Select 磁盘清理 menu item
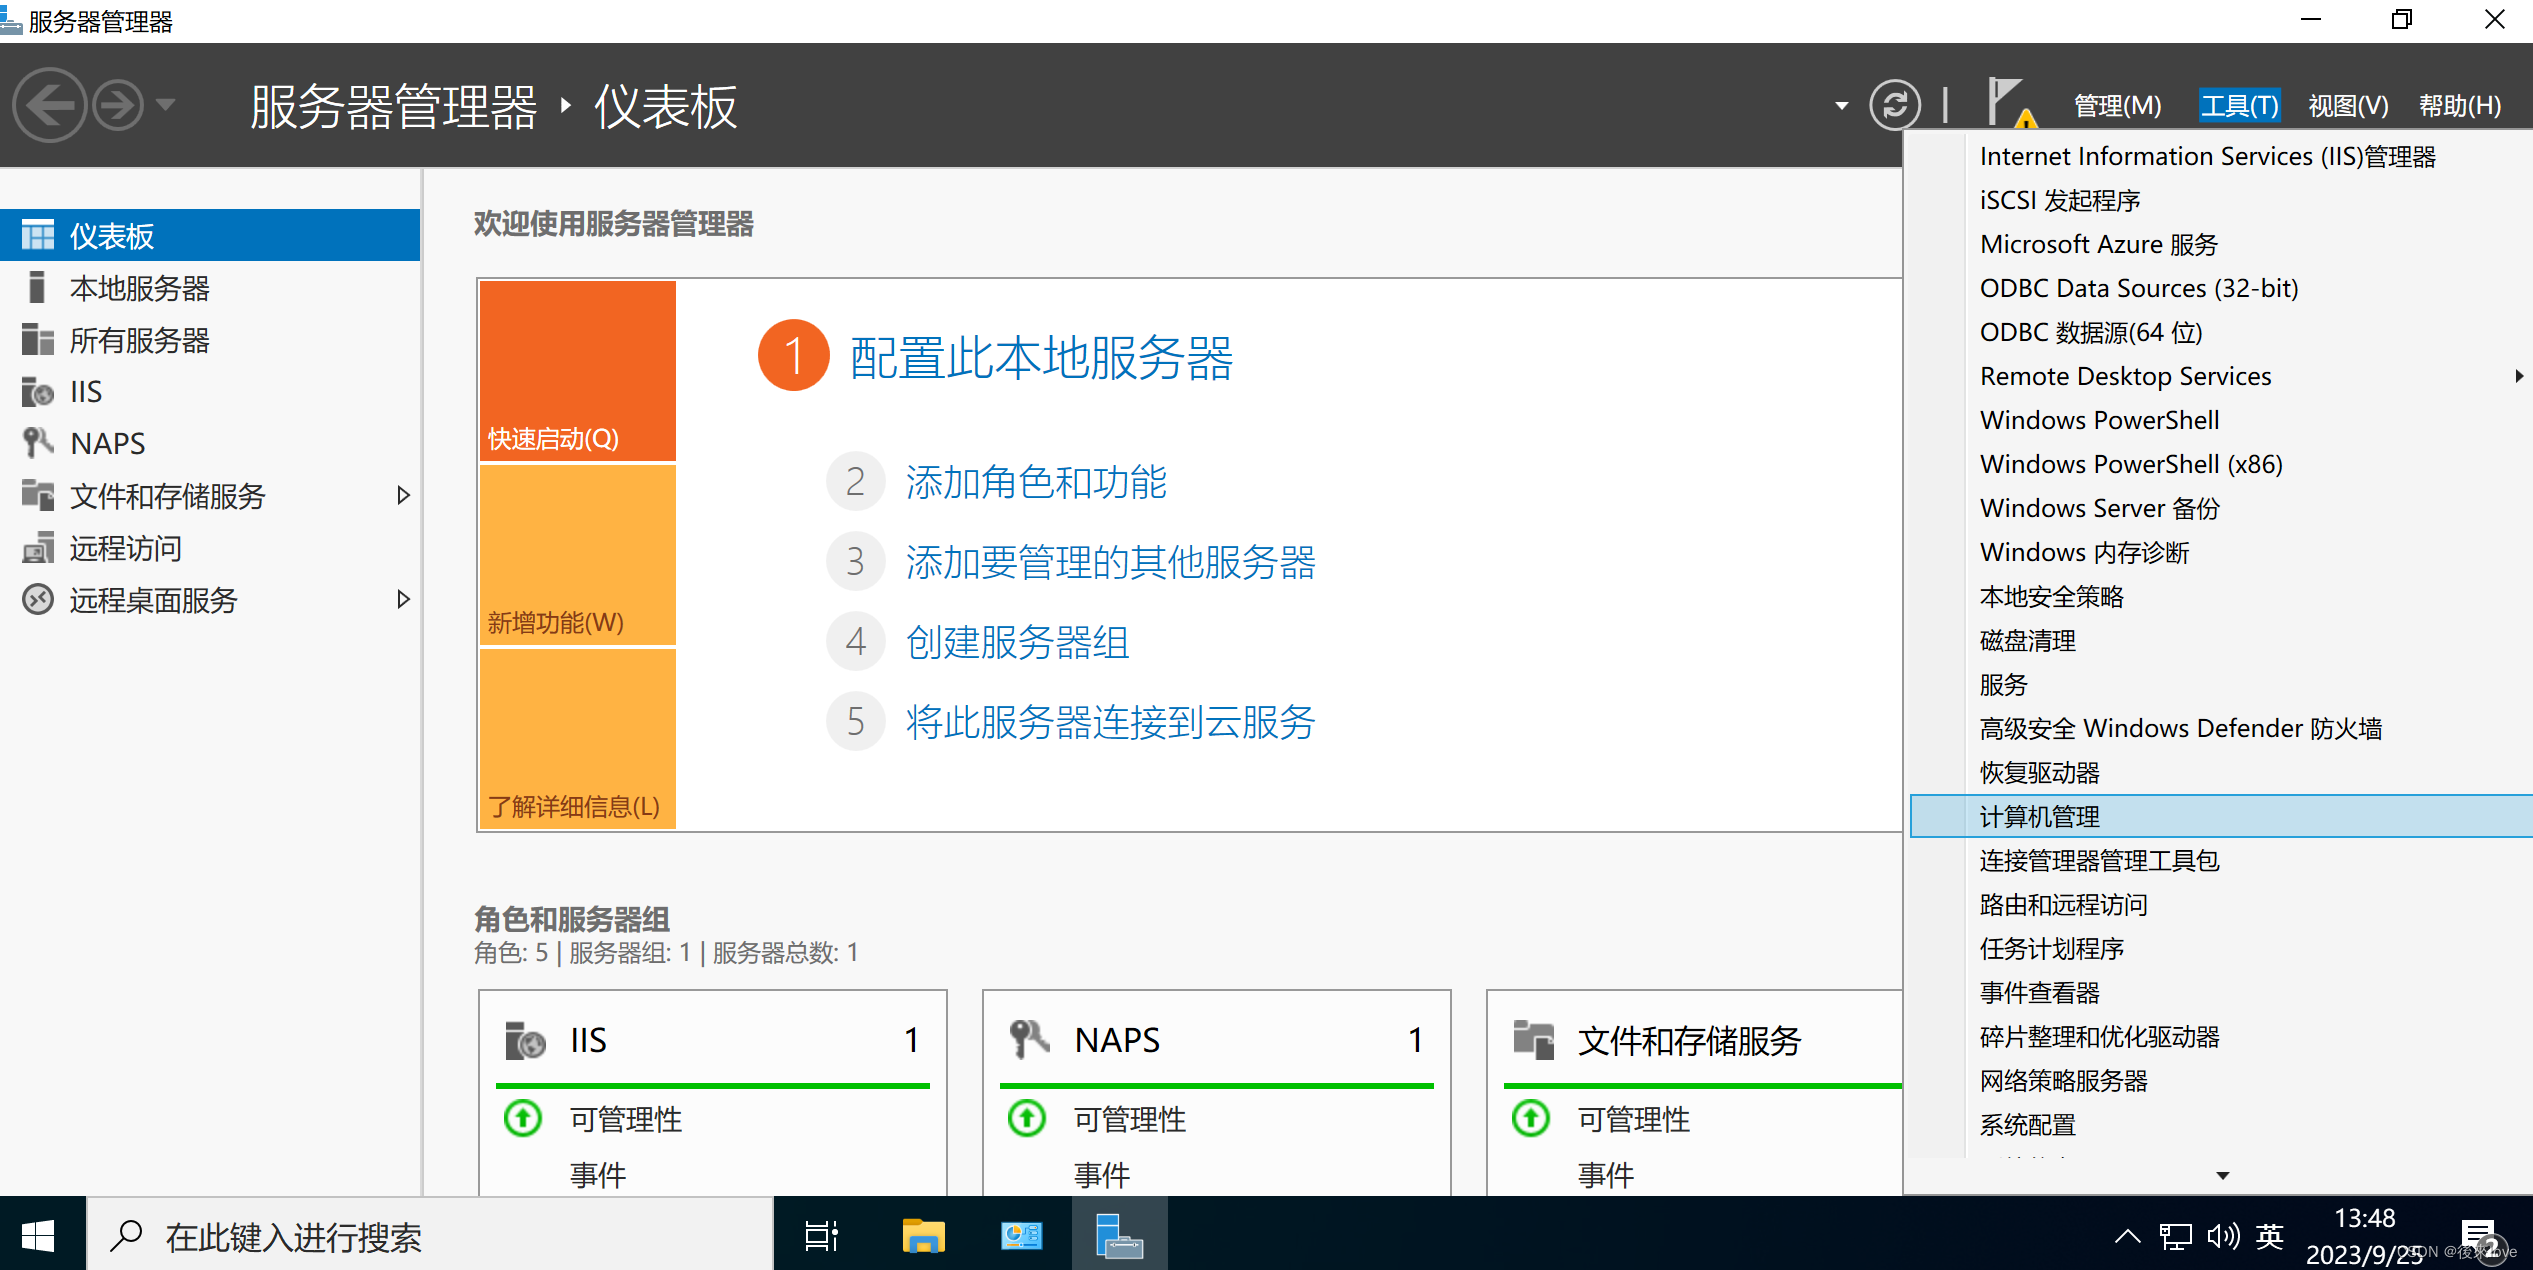 2221,641
